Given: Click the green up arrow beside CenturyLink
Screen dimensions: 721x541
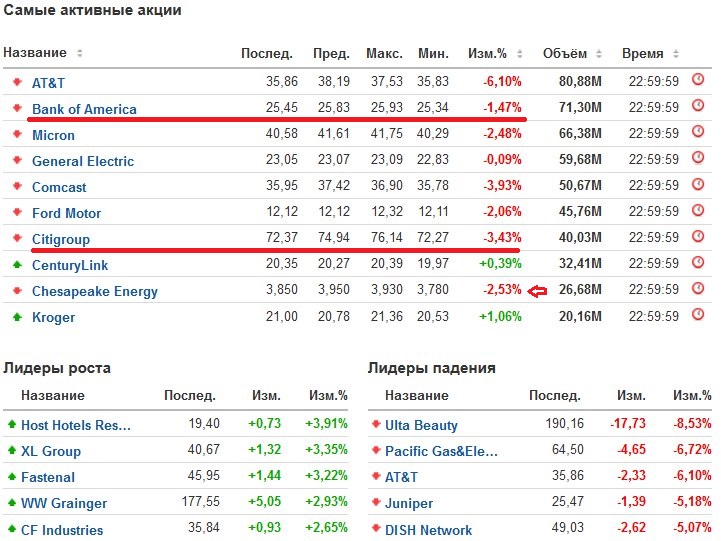Looking at the screenshot, I should (16, 264).
